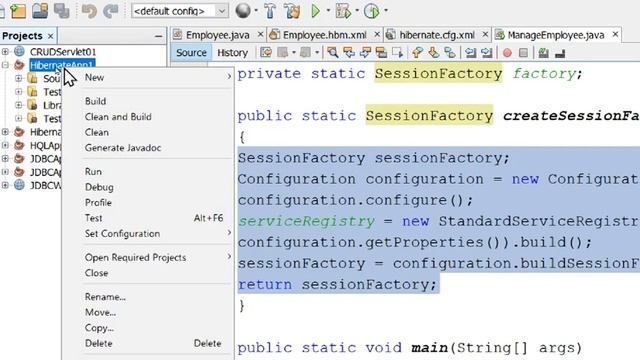Open dropdown arrow beside Profile Project
The image size is (640, 360).
pos(386,11)
